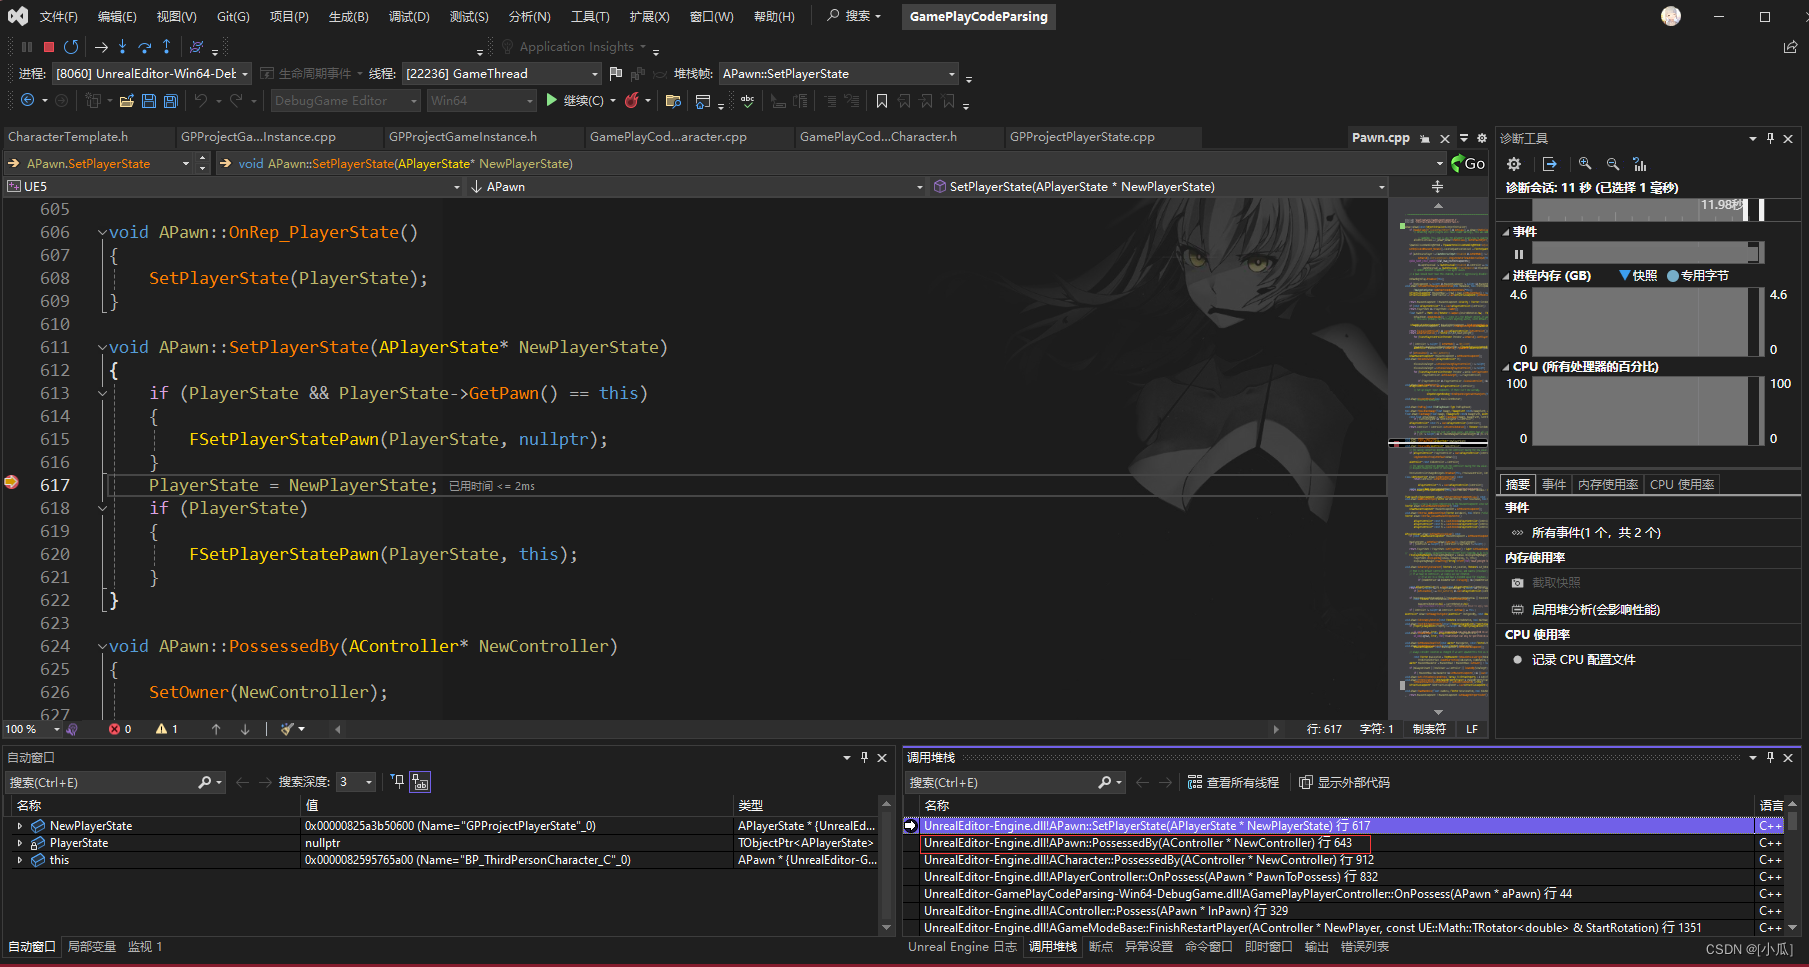Click the thread flag icon
Viewport: 1809px width, 967px height.
click(616, 73)
